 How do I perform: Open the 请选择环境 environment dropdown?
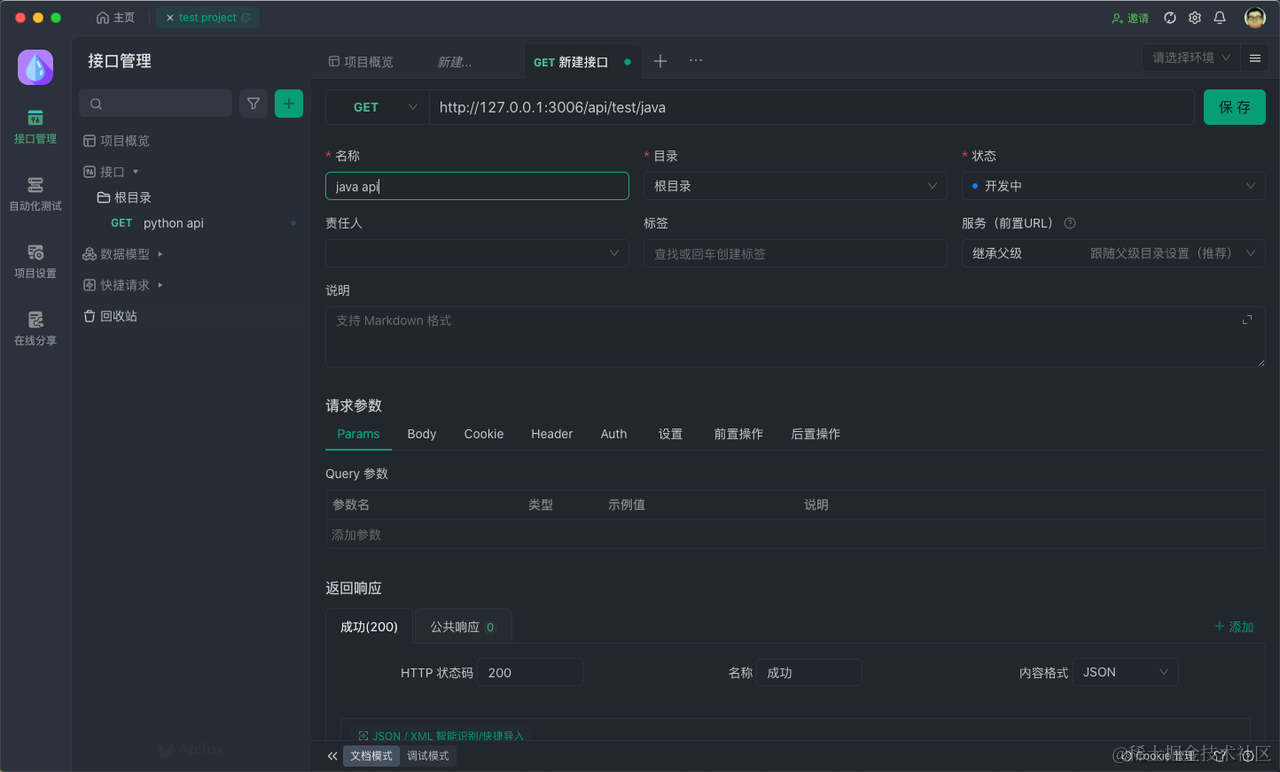pos(1191,58)
